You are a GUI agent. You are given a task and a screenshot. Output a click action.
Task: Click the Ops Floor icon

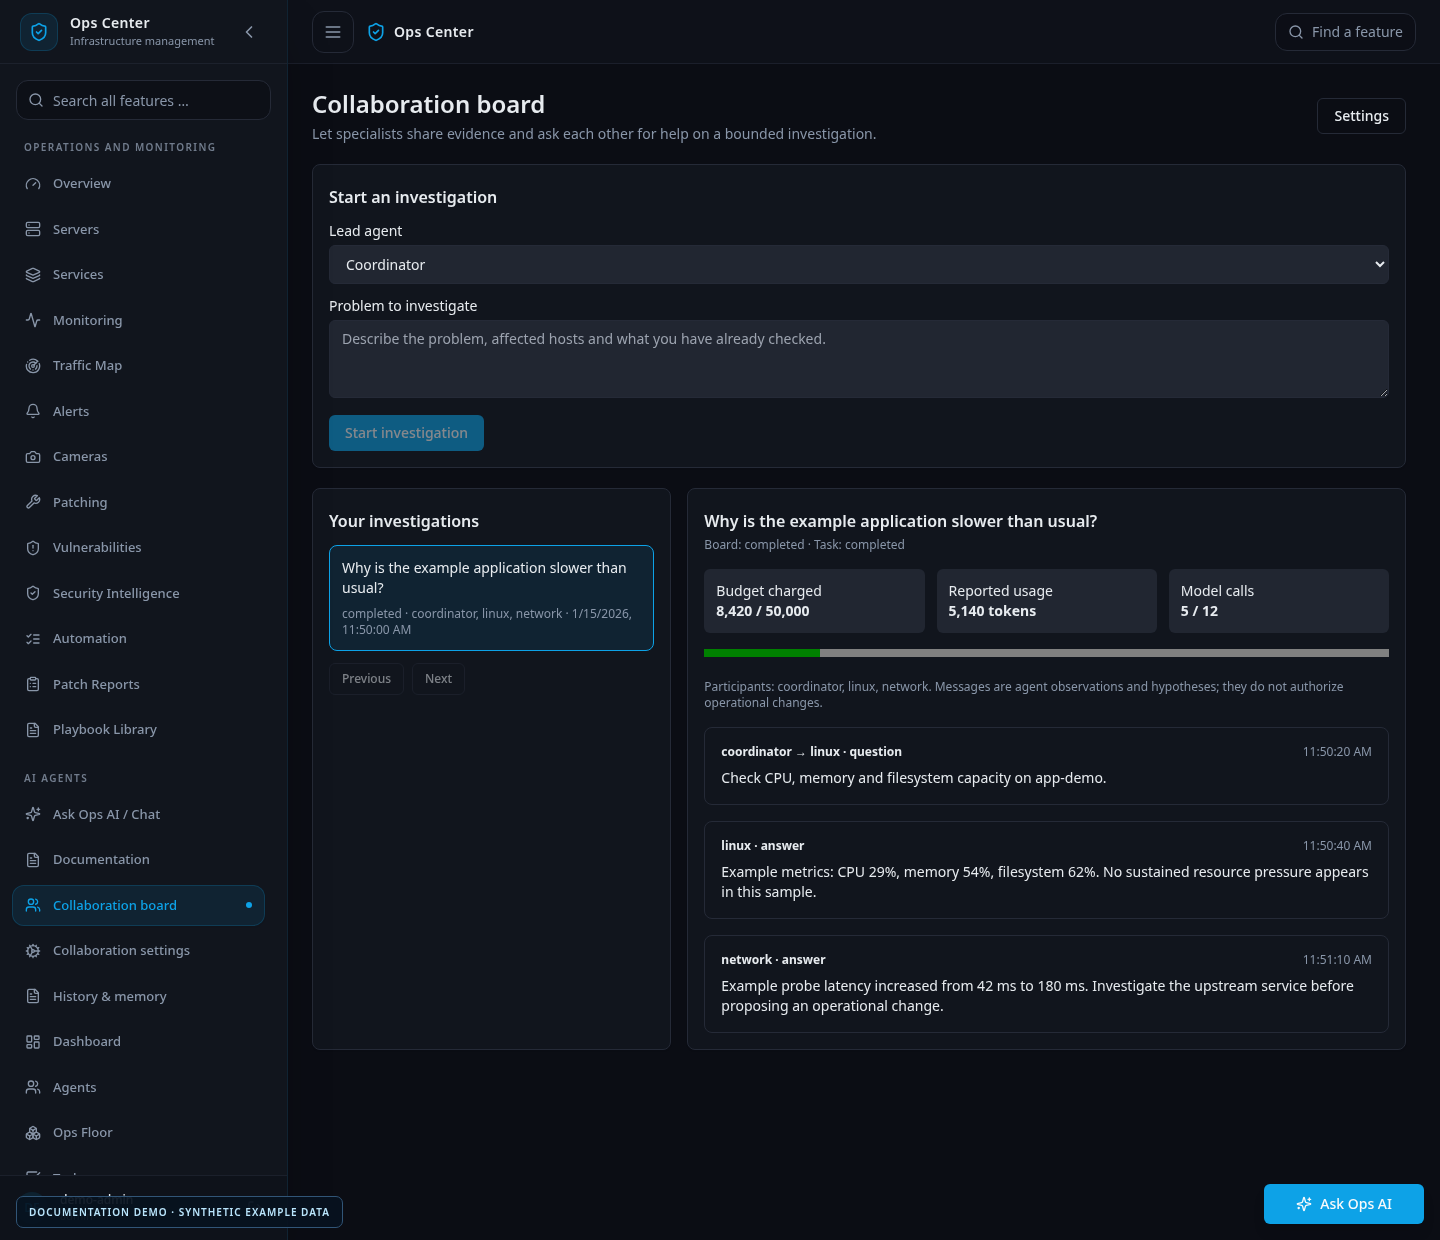tap(33, 1133)
